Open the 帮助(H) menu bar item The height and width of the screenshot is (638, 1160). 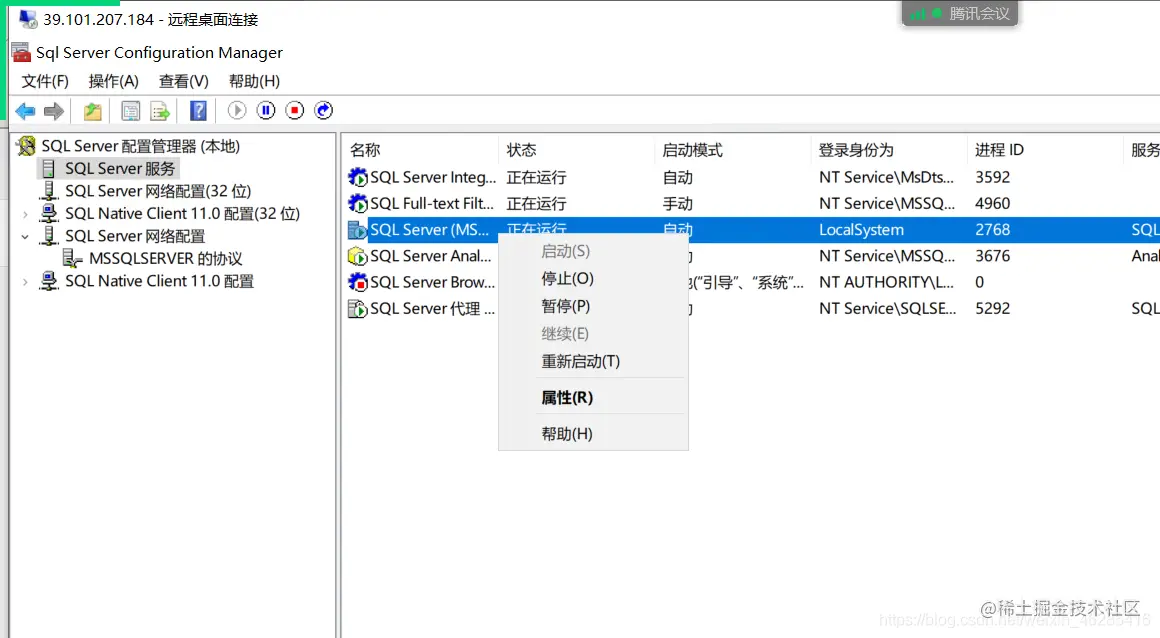pyautogui.click(x=254, y=81)
